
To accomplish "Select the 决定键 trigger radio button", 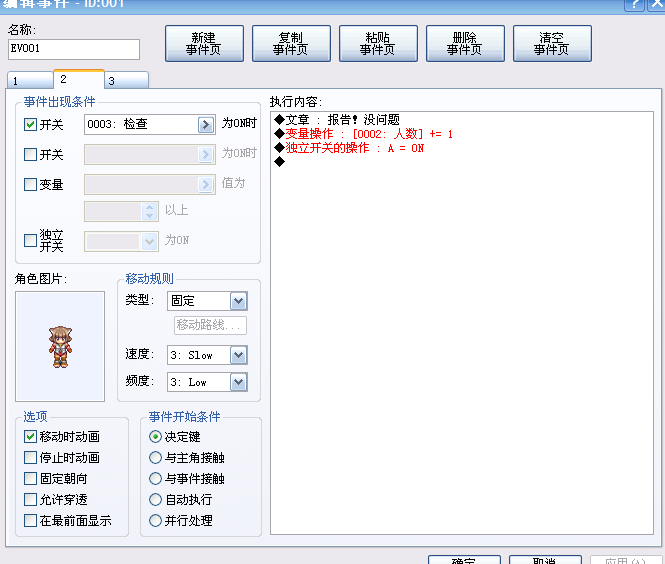I will pos(155,436).
